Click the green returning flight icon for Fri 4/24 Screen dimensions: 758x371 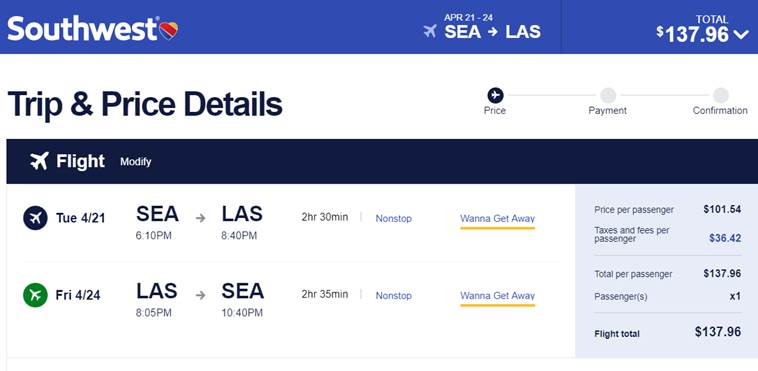(x=35, y=295)
